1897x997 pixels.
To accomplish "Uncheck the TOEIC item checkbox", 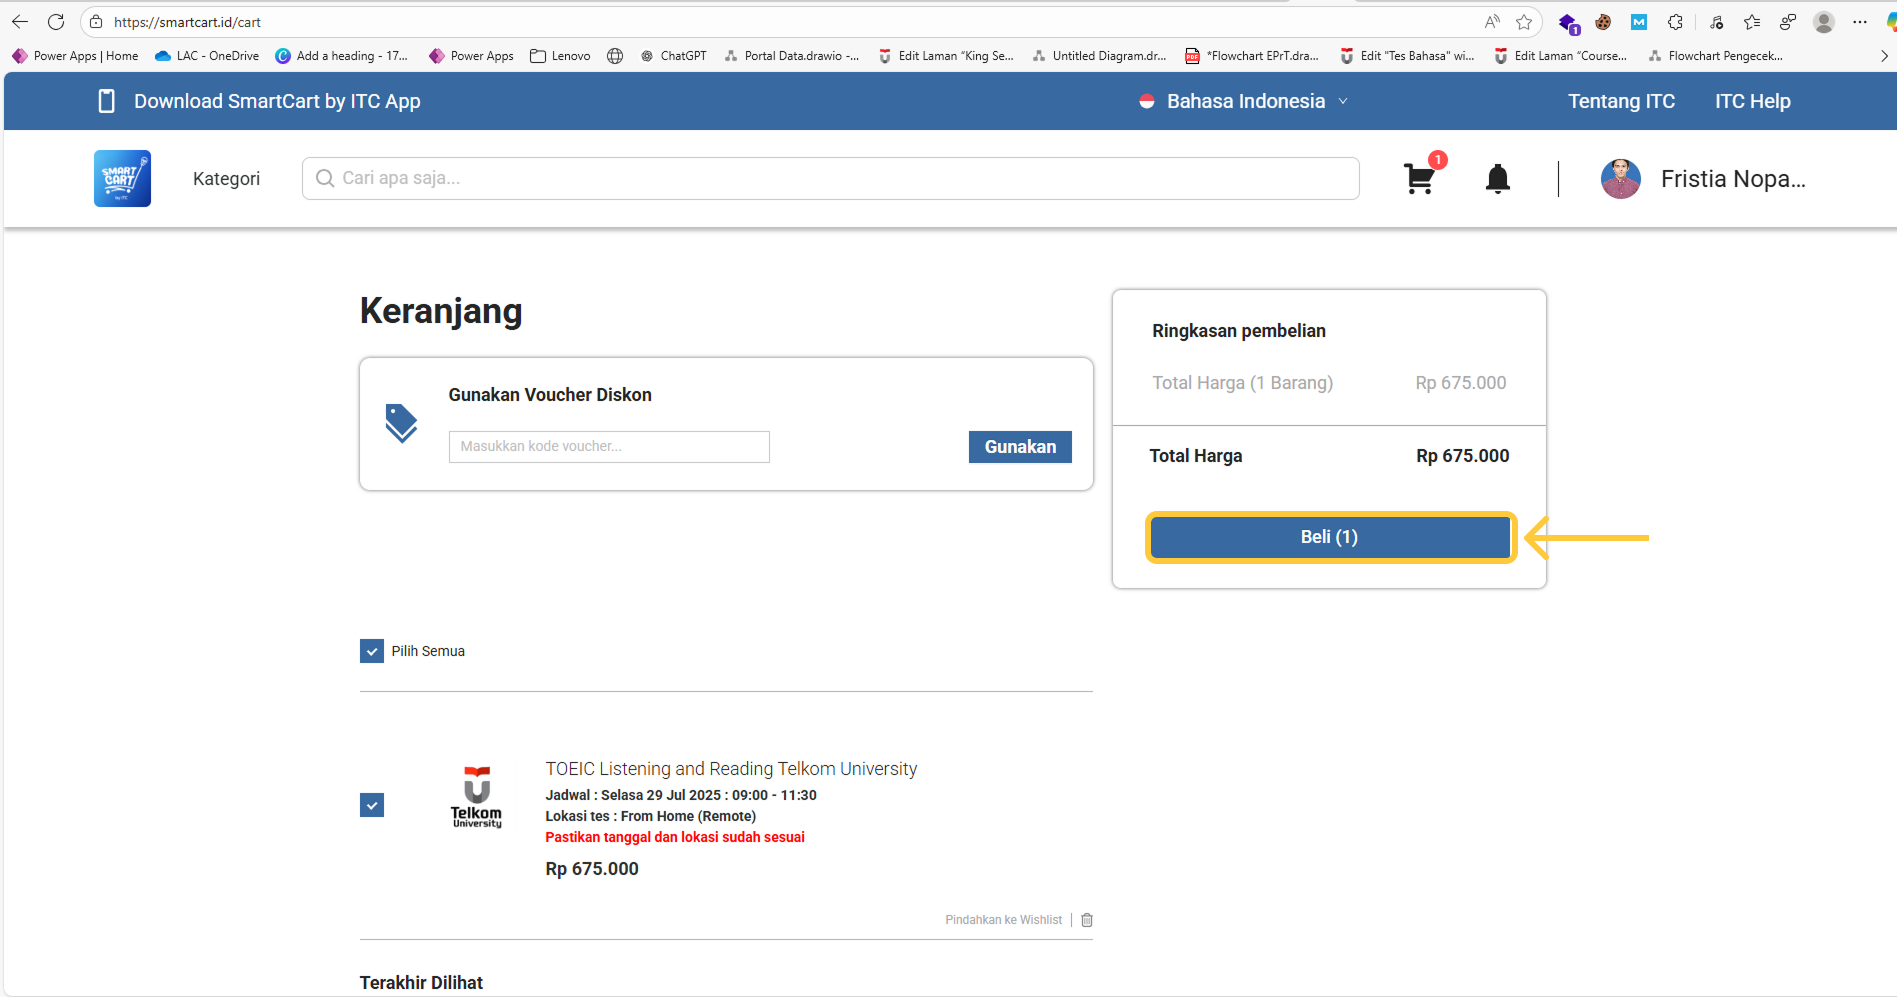I will (372, 805).
